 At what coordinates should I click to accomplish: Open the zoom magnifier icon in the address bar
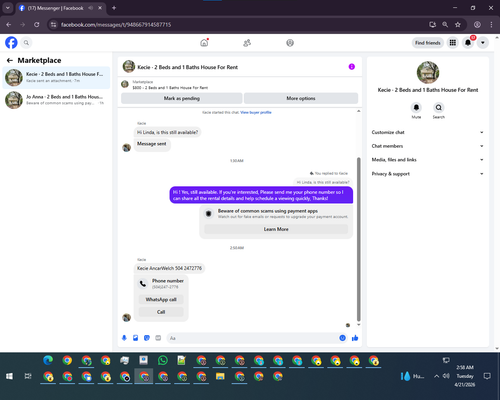pos(445,25)
